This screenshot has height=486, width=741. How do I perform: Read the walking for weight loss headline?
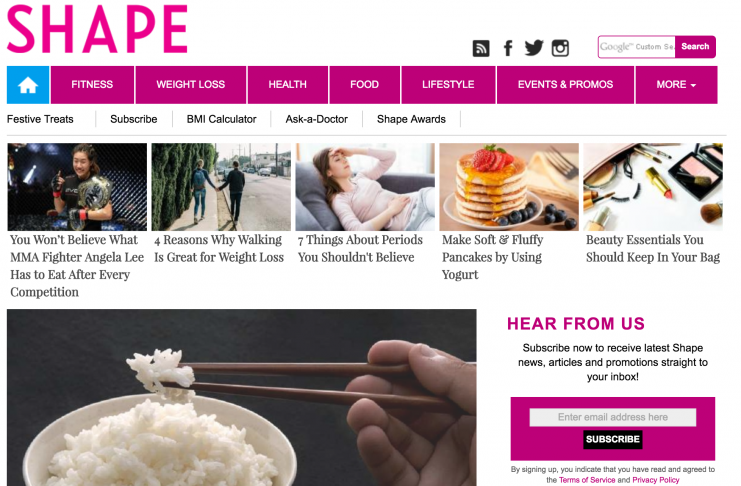pyautogui.click(x=219, y=249)
